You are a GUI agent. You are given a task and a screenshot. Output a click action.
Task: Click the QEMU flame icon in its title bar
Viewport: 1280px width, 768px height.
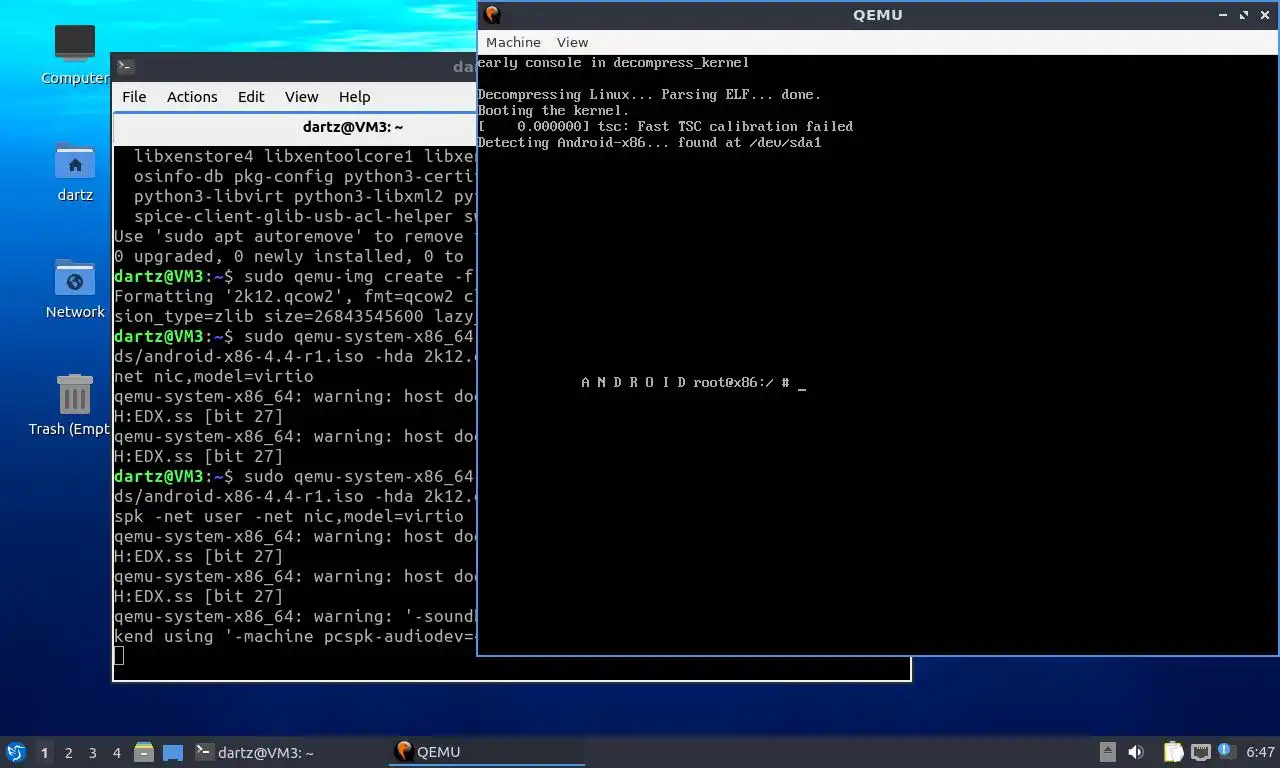click(x=491, y=14)
